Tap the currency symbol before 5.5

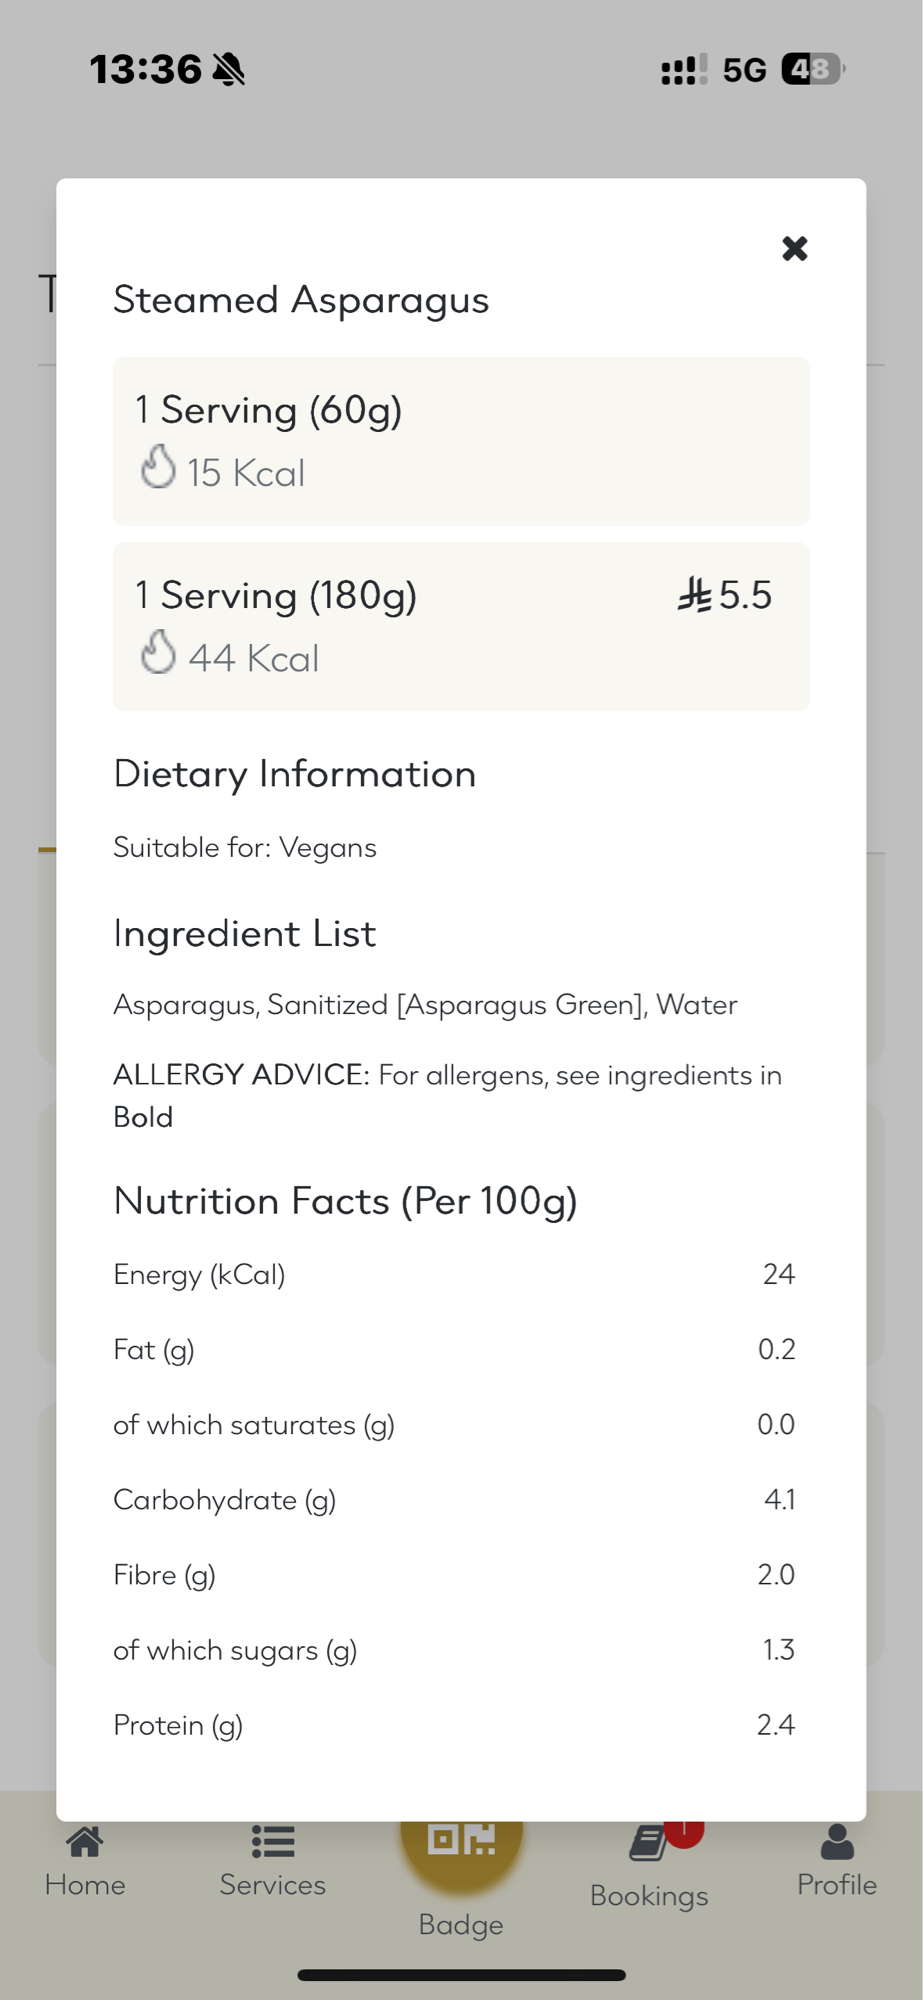[x=695, y=595]
